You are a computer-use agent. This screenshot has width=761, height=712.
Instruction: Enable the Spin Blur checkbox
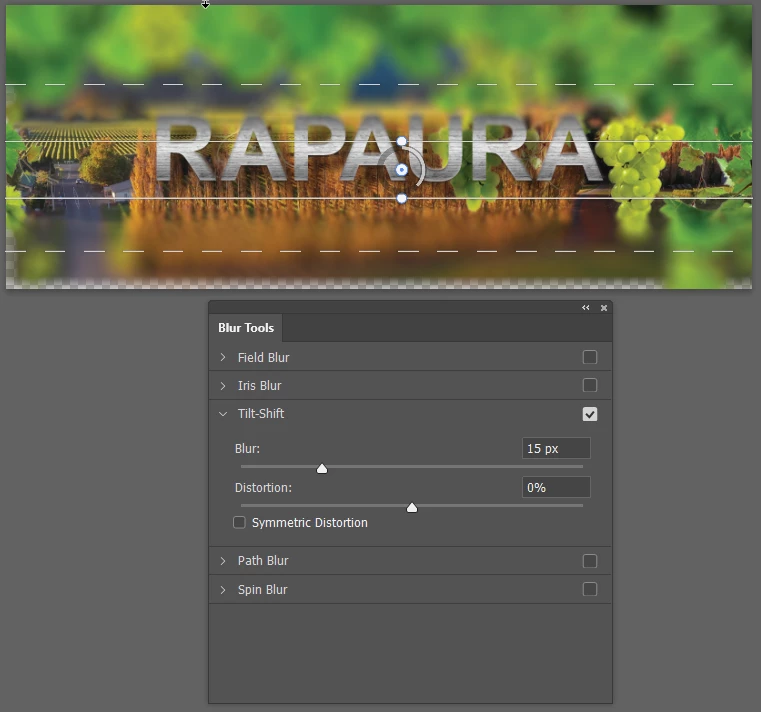click(590, 589)
